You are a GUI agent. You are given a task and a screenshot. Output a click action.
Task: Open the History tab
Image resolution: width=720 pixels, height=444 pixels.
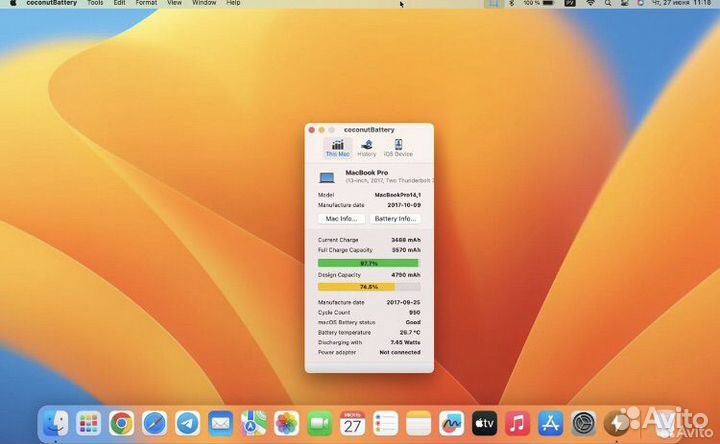[x=366, y=148]
